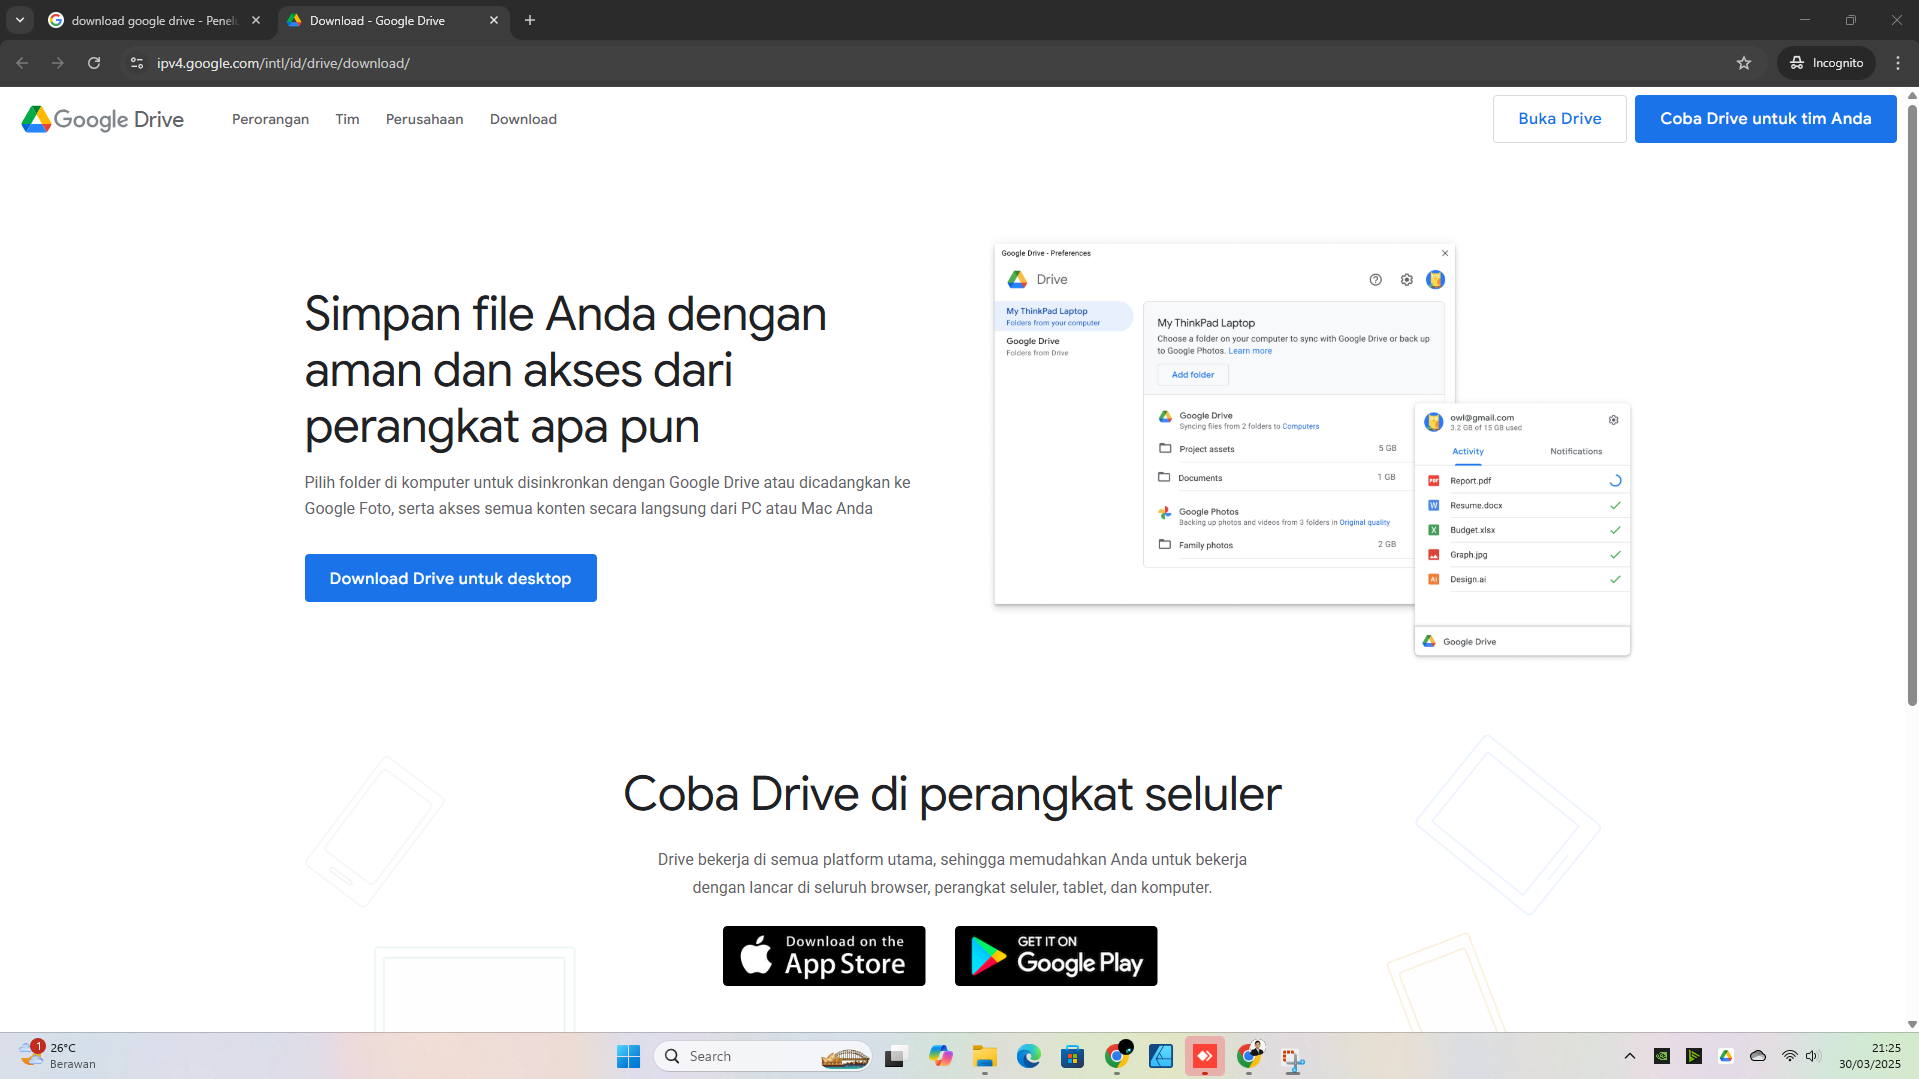The width and height of the screenshot is (1919, 1079).
Task: Open the Windows Start menu
Action: [x=628, y=1056]
